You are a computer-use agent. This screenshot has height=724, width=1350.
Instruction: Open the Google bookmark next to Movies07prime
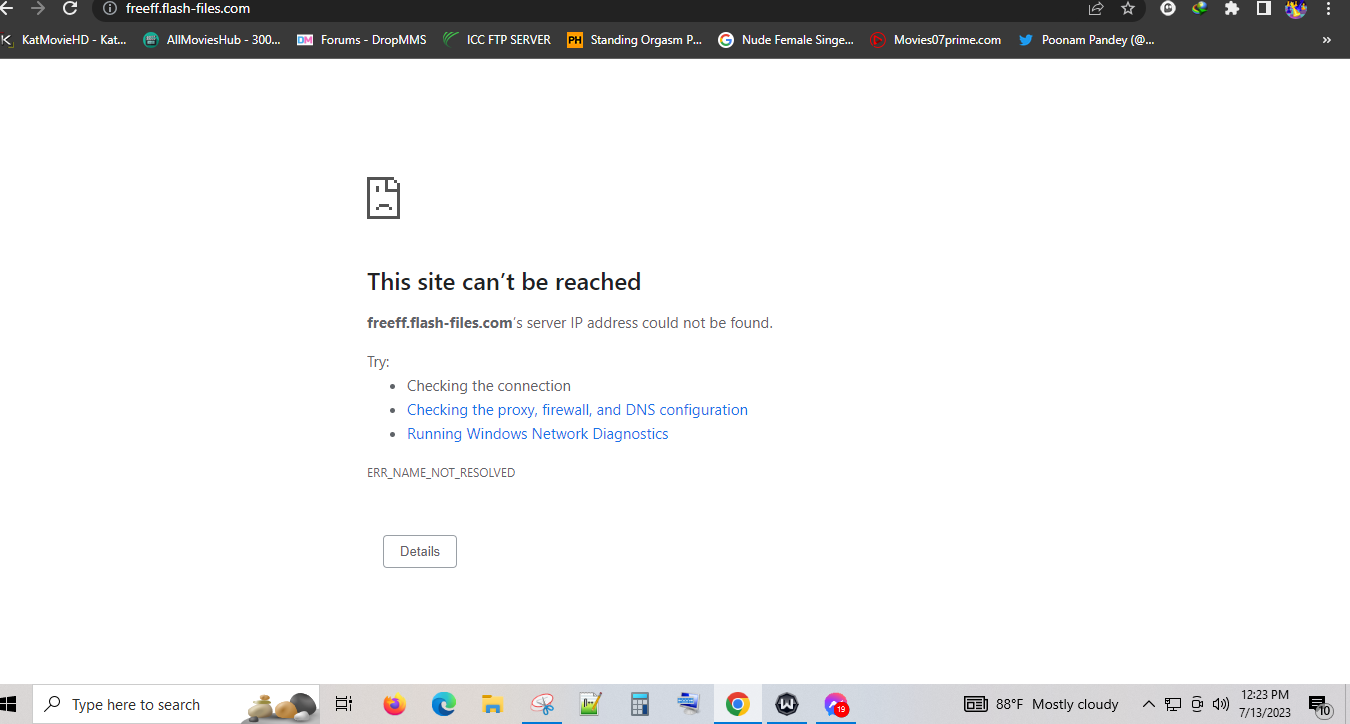pos(786,40)
